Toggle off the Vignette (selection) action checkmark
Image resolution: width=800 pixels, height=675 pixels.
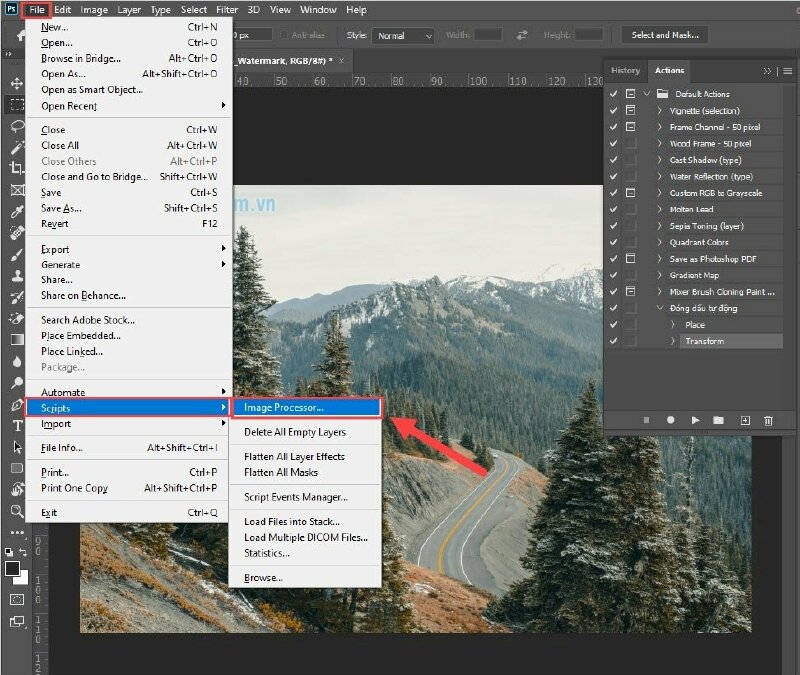point(611,112)
